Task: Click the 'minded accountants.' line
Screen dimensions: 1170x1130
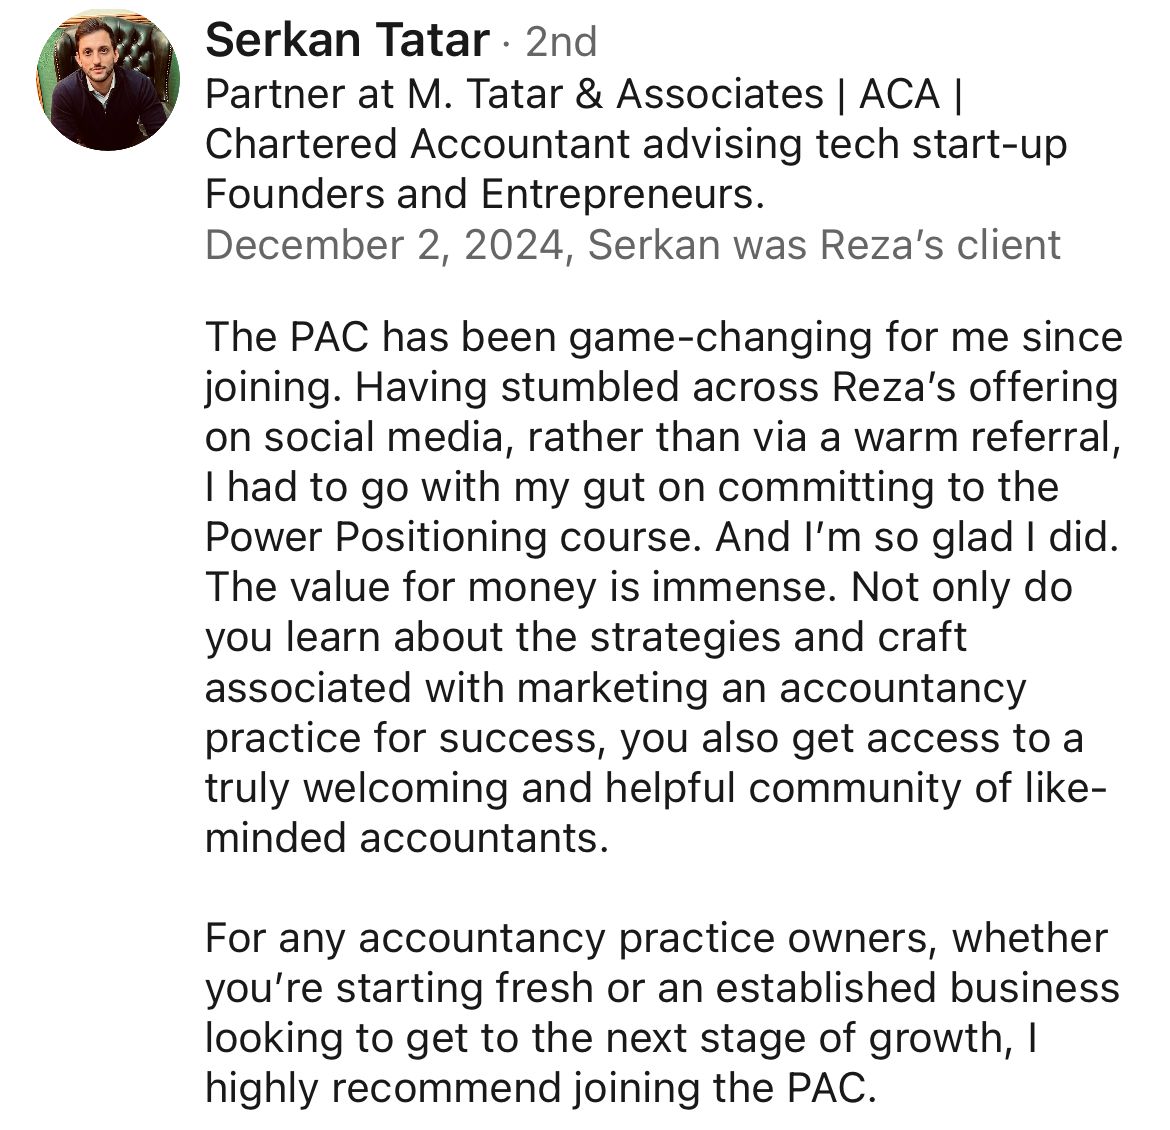Action: point(406,838)
